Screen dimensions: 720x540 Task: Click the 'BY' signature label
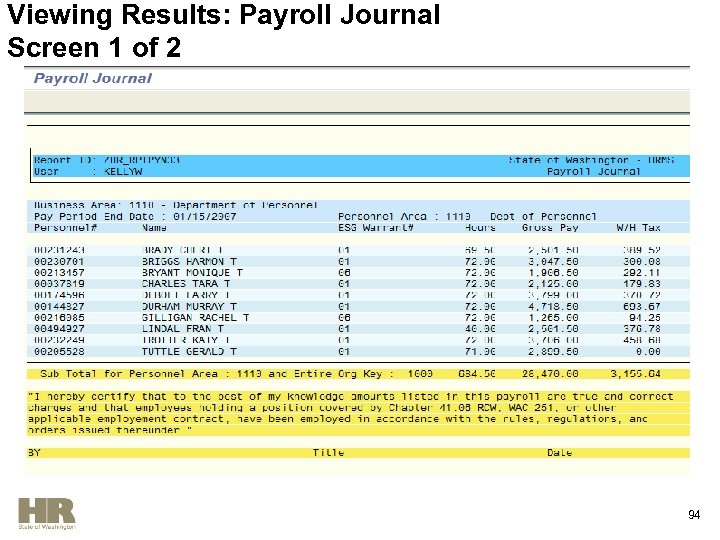point(34,453)
